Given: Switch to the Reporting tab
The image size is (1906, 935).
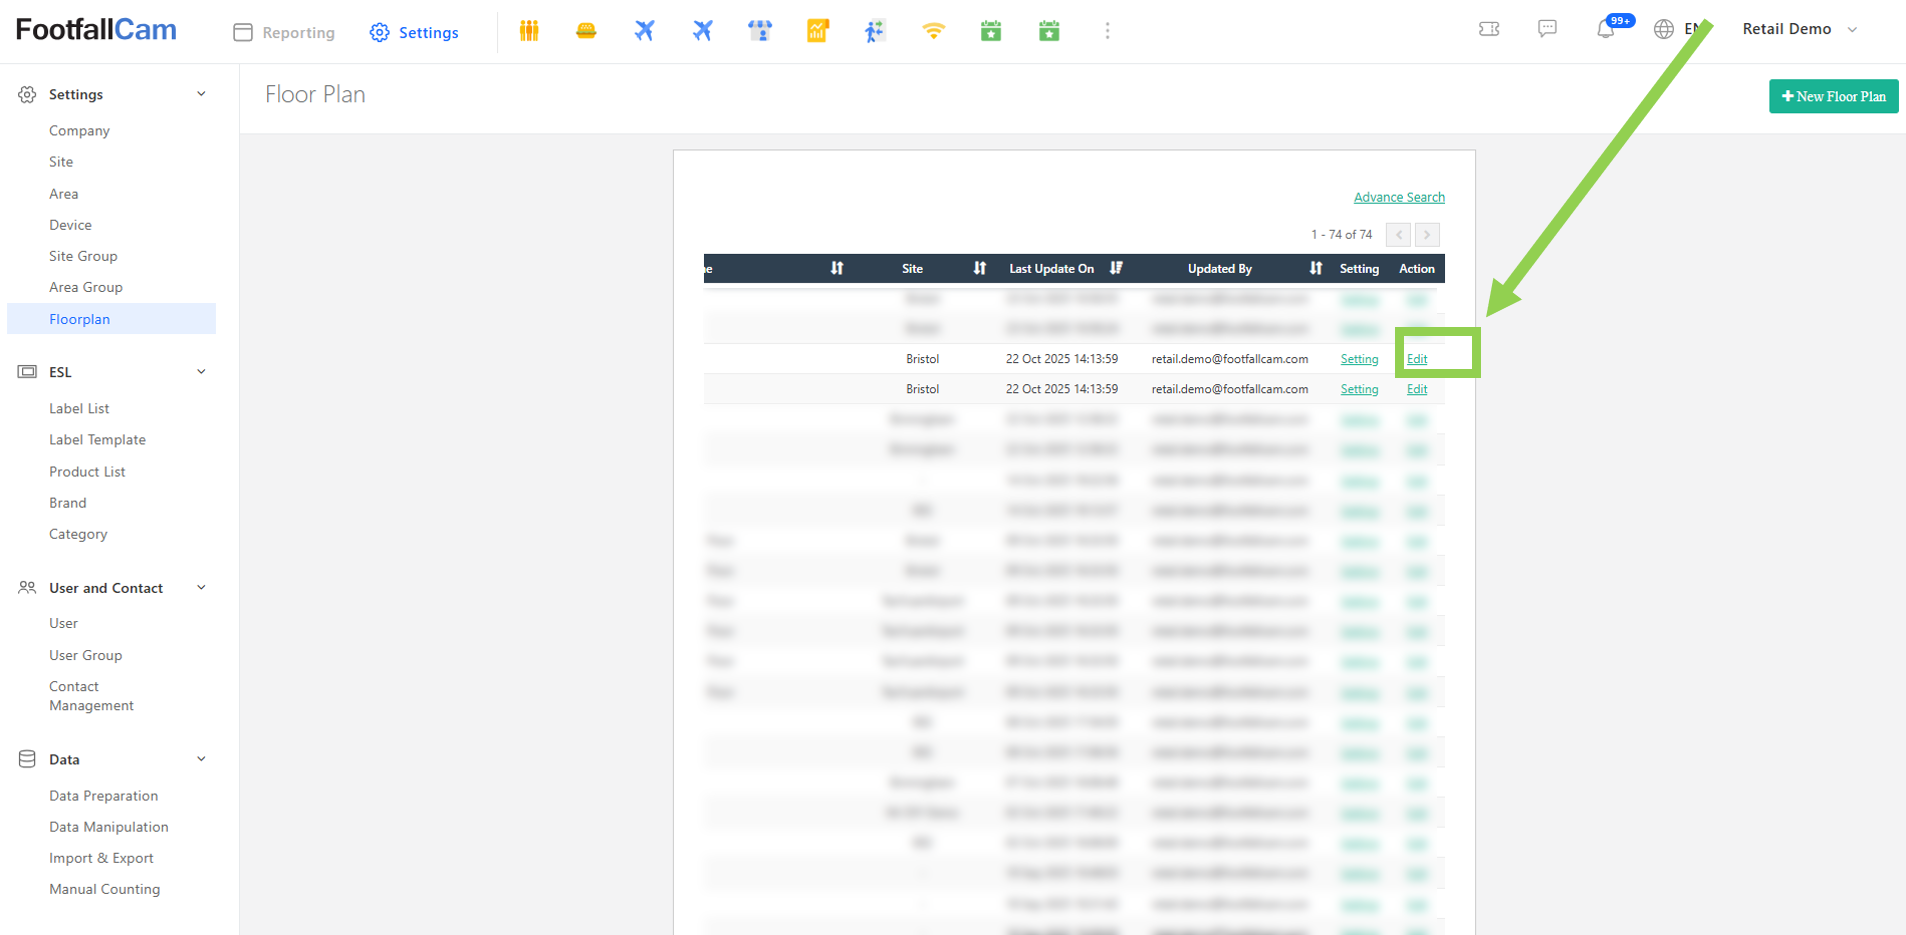Looking at the screenshot, I should (x=284, y=32).
